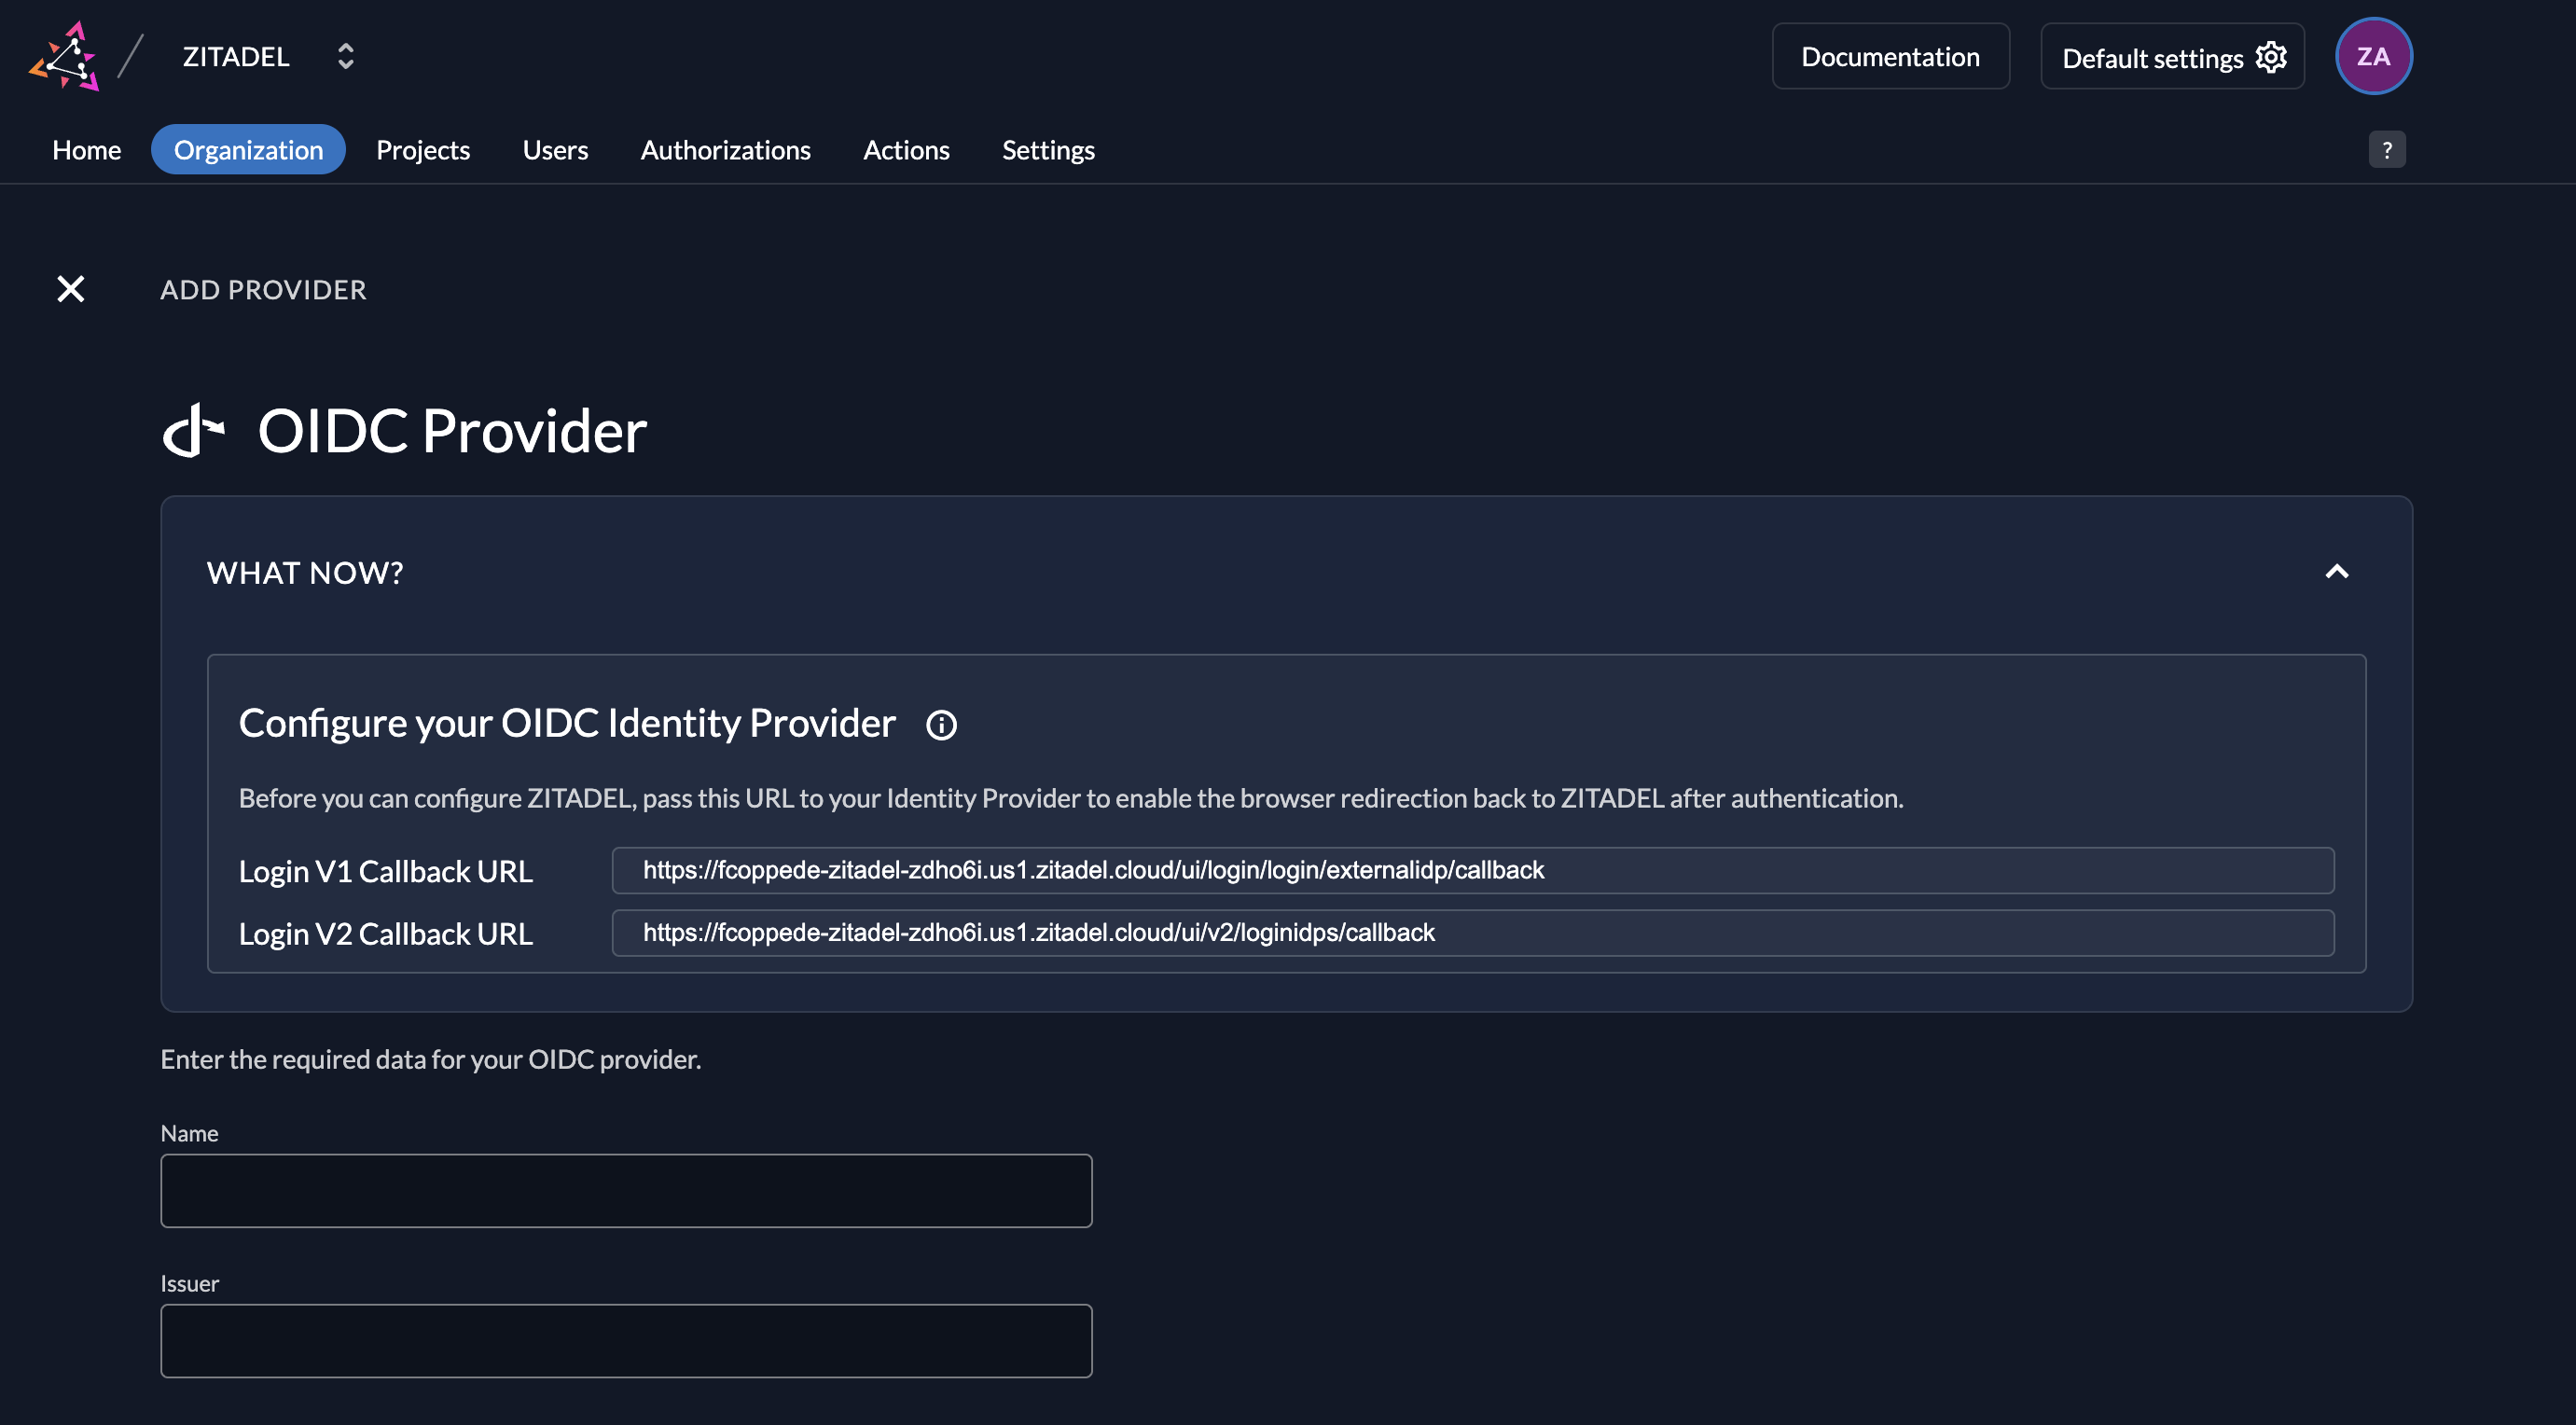The image size is (2576, 1425).
Task: View the info tooltip beside Configure your OIDC Identity Provider
Action: point(941,724)
